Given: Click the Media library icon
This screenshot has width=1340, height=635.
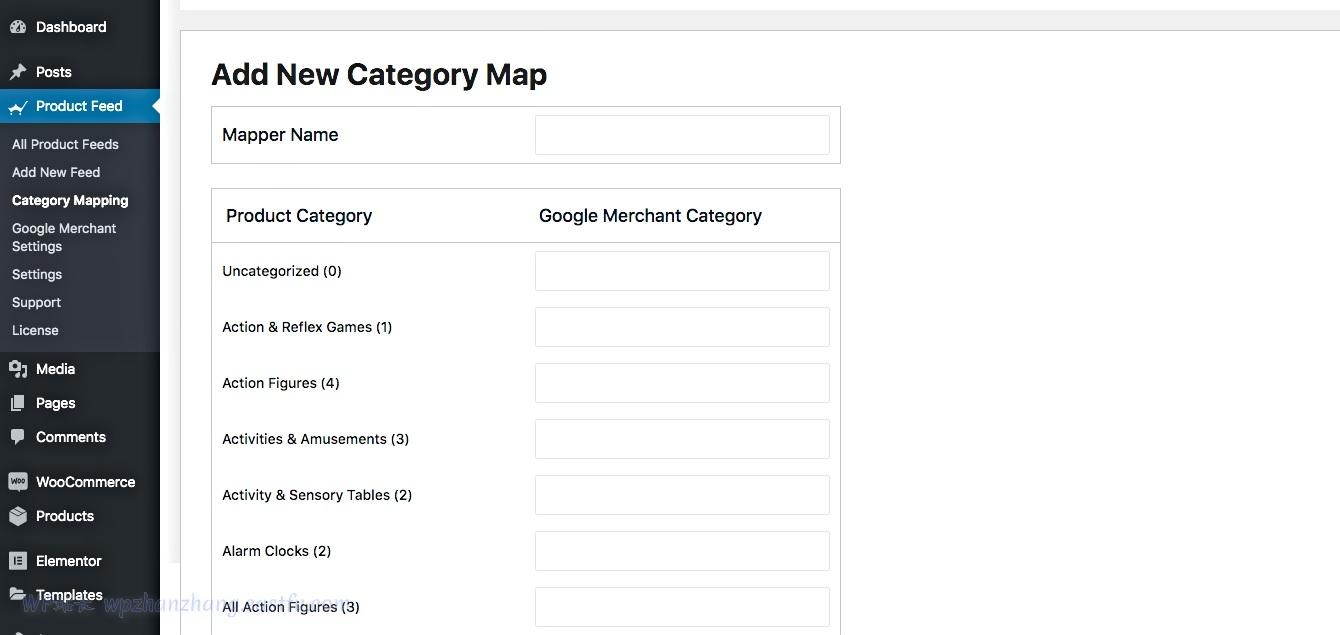Looking at the screenshot, I should (x=18, y=369).
